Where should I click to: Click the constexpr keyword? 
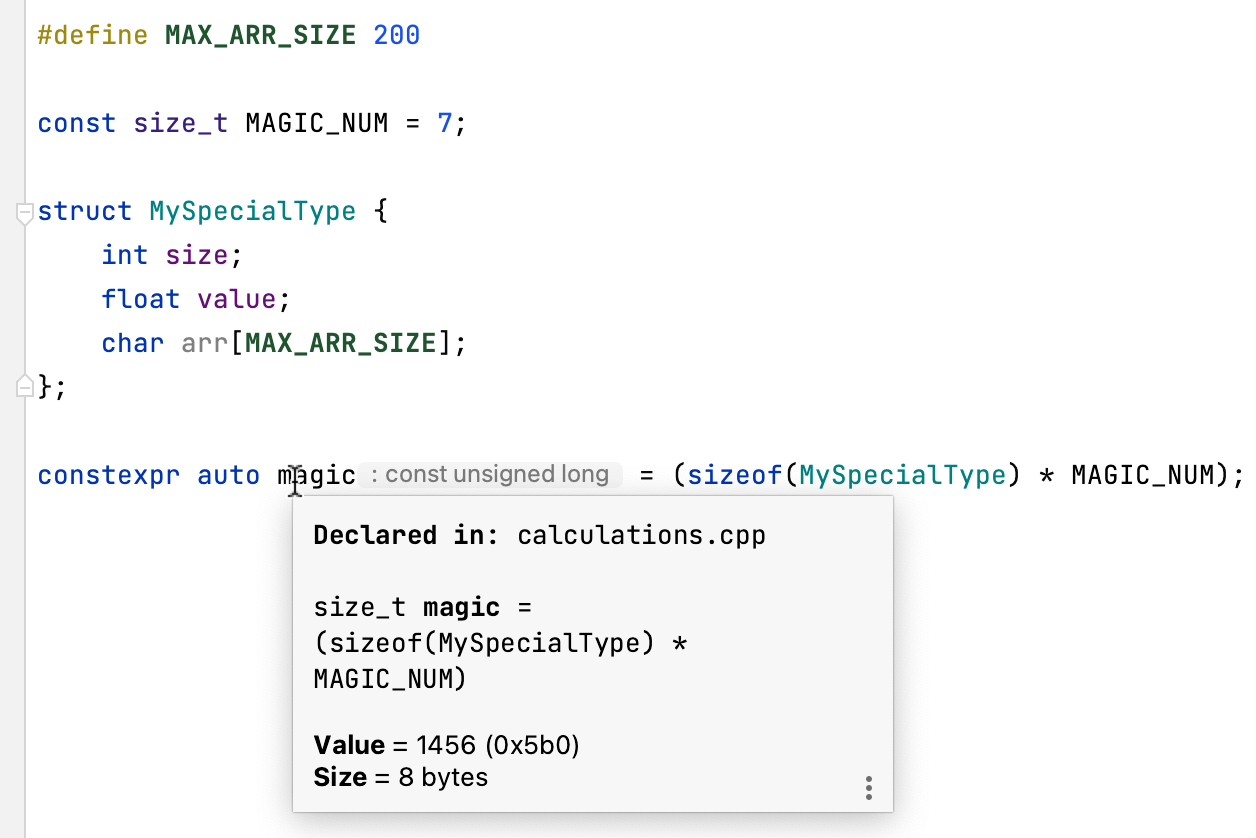(109, 475)
